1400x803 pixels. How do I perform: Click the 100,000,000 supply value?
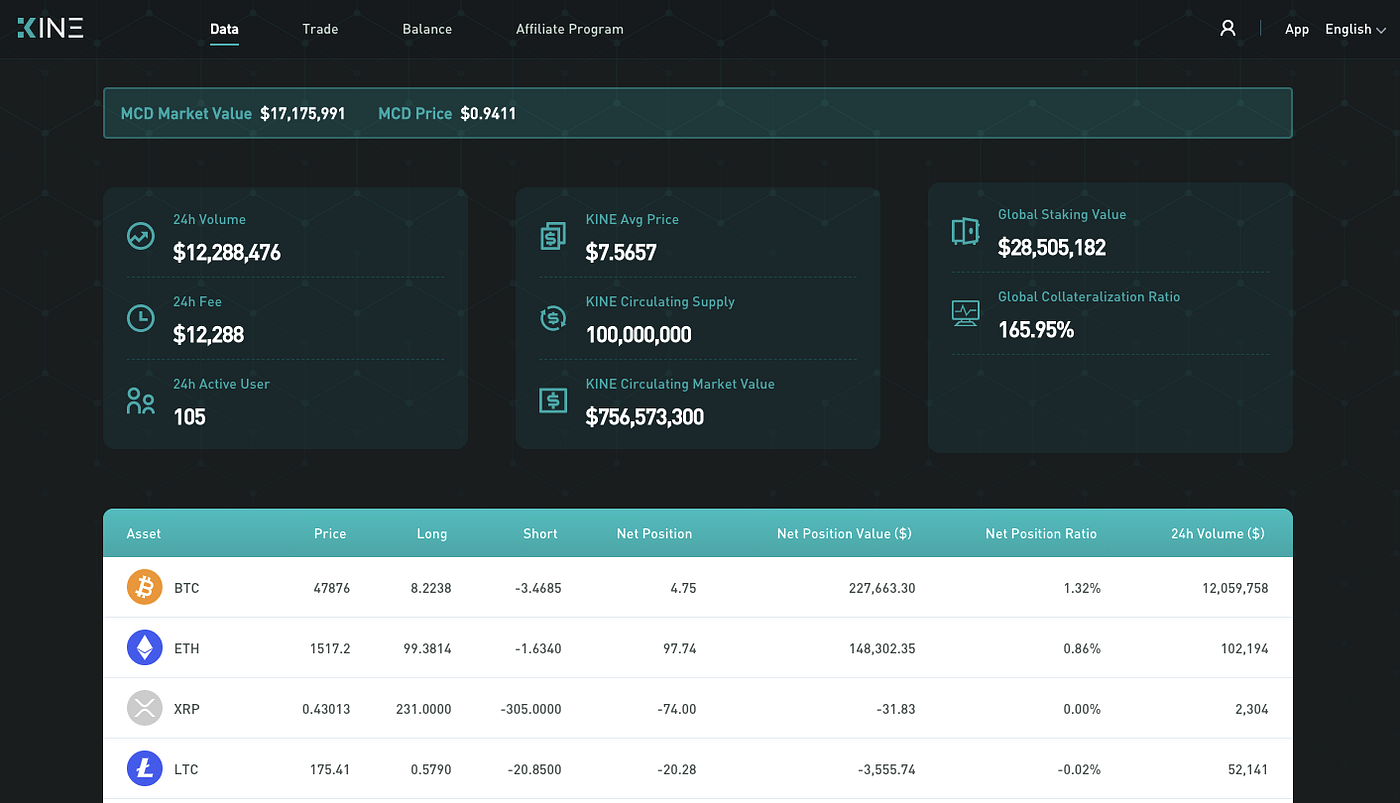click(638, 335)
